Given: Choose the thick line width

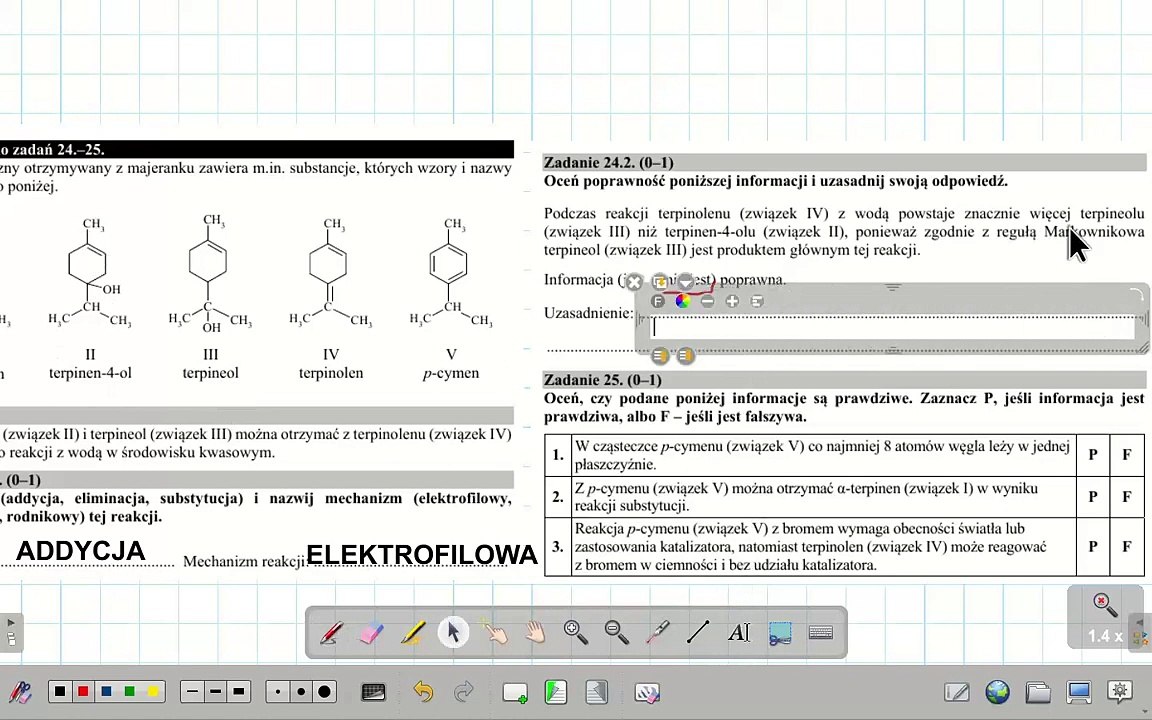Looking at the screenshot, I should coord(239,692).
